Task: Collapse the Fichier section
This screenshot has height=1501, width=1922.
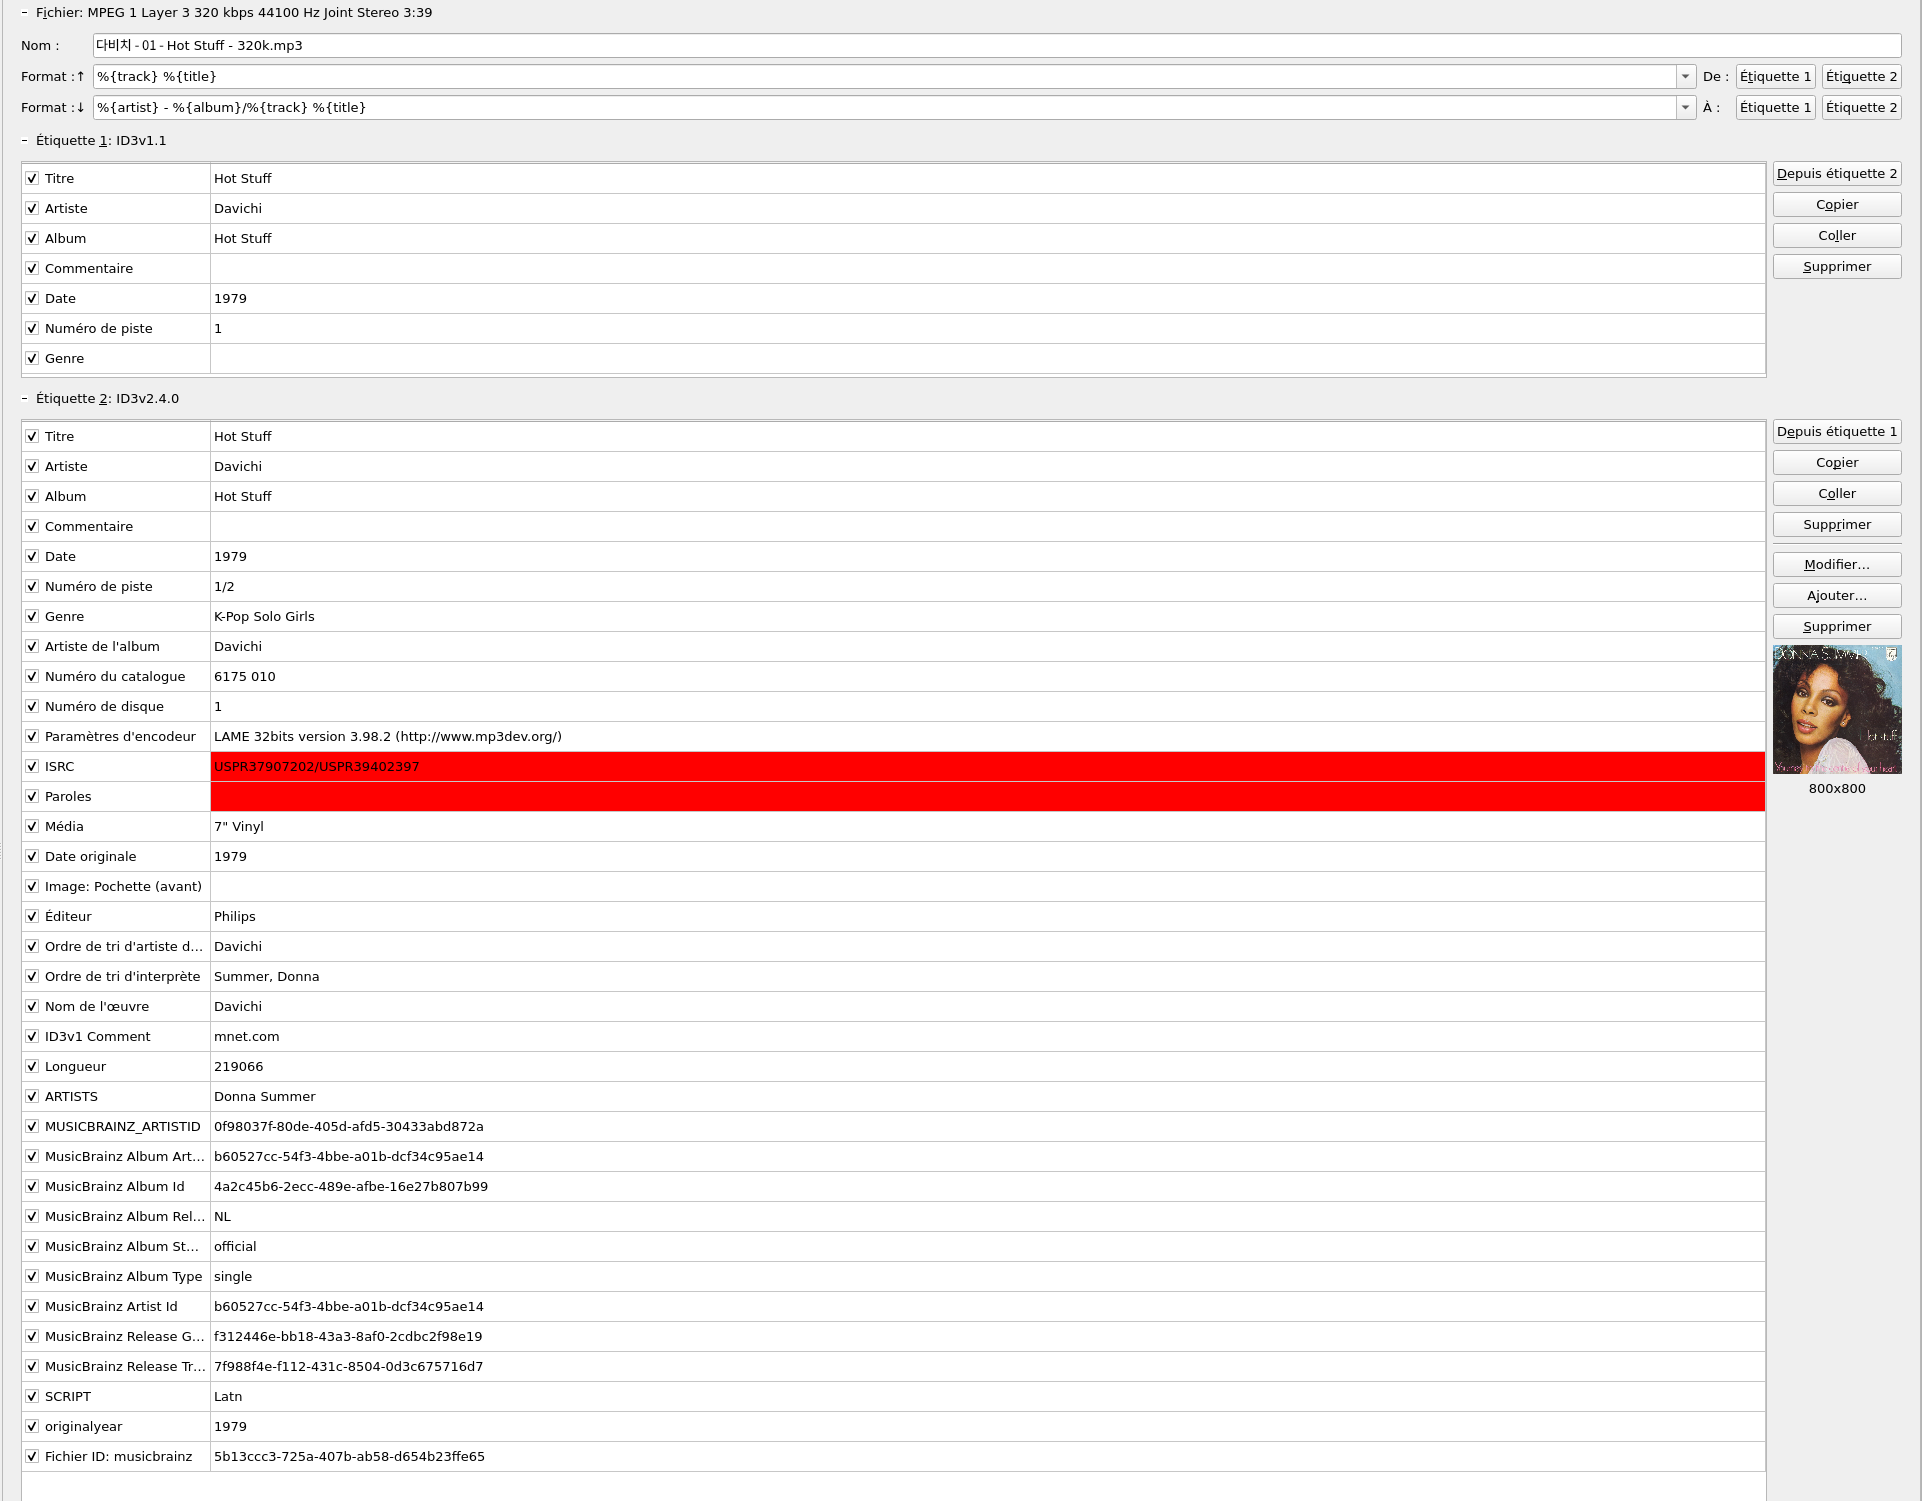Action: tap(25, 13)
